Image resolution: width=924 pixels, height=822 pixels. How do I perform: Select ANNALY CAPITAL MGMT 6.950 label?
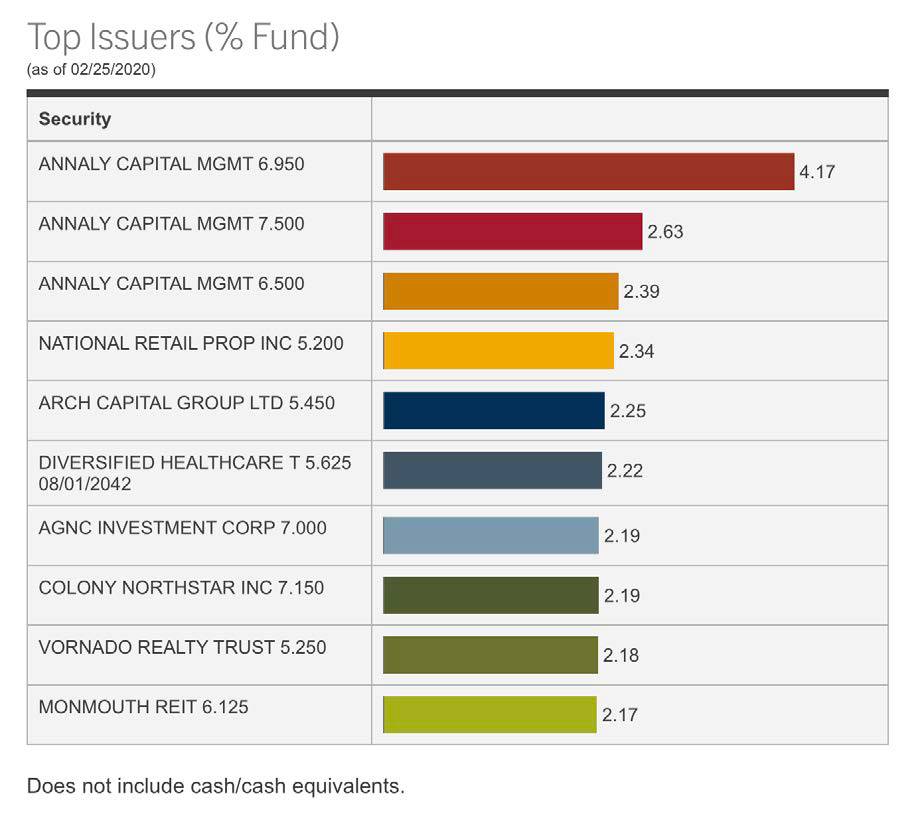pyautogui.click(x=171, y=164)
